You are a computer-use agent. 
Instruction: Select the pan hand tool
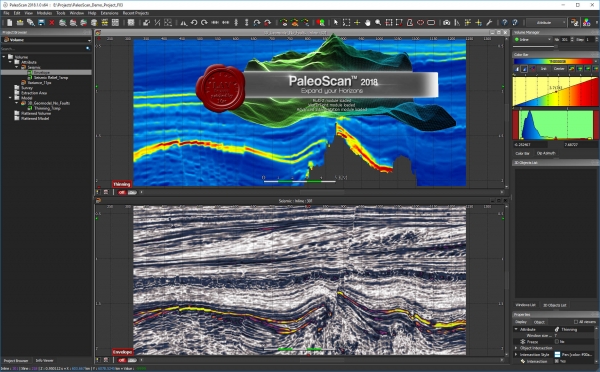coord(367,23)
